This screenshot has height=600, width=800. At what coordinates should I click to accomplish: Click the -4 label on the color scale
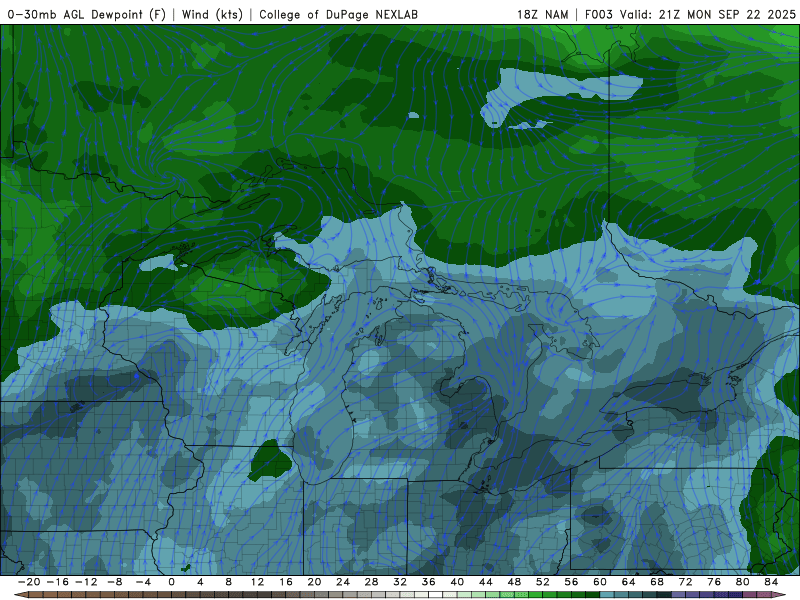coord(143,582)
